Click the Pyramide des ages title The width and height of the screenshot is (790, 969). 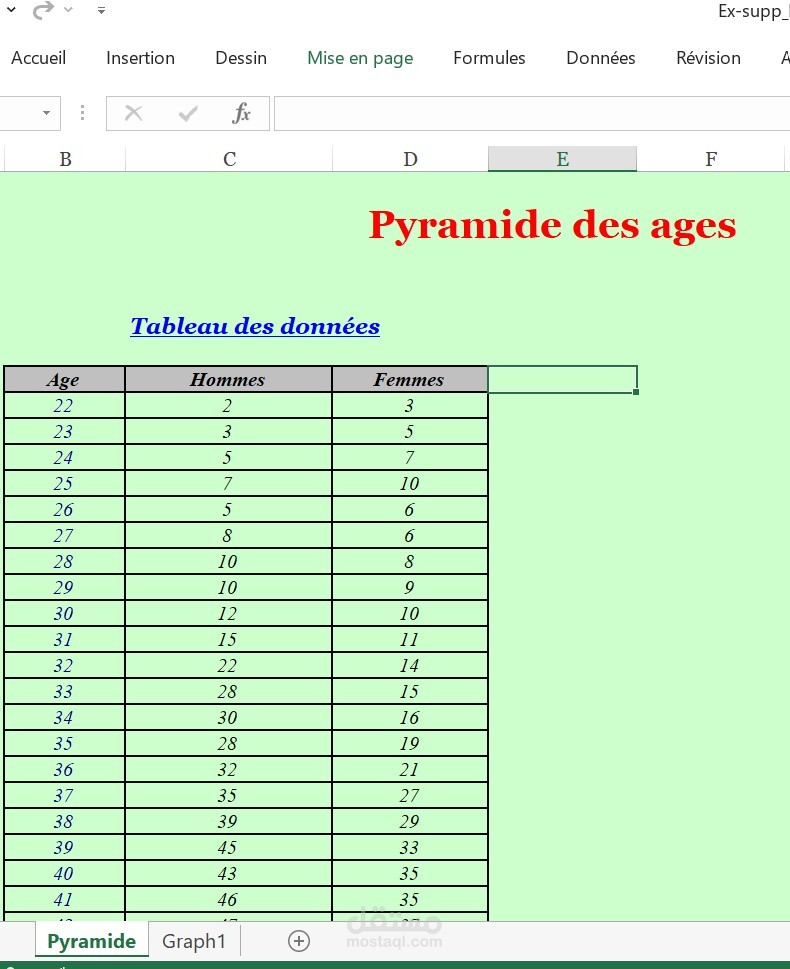[x=553, y=226]
